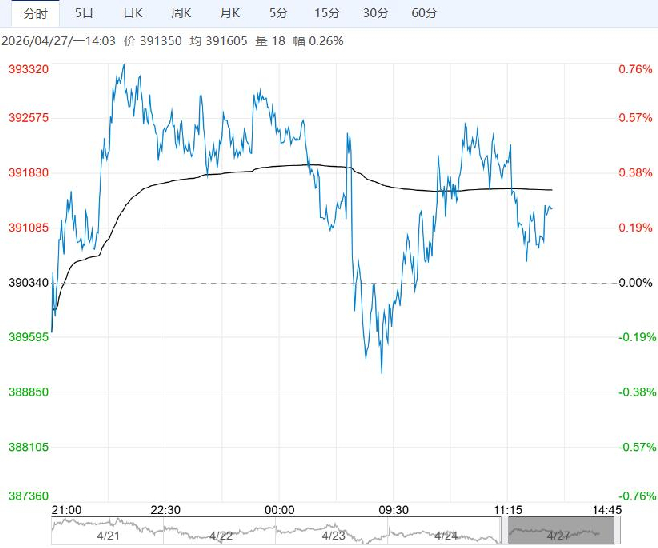Switch to the 15分 interval tab
Viewport: 658px width, 548px height.
point(326,13)
